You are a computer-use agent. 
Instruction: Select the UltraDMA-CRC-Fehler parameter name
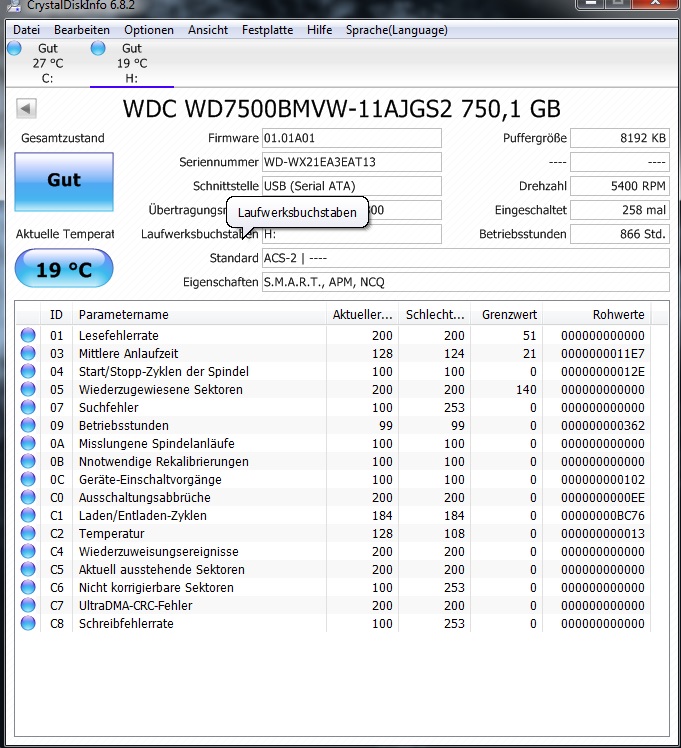(x=135, y=605)
